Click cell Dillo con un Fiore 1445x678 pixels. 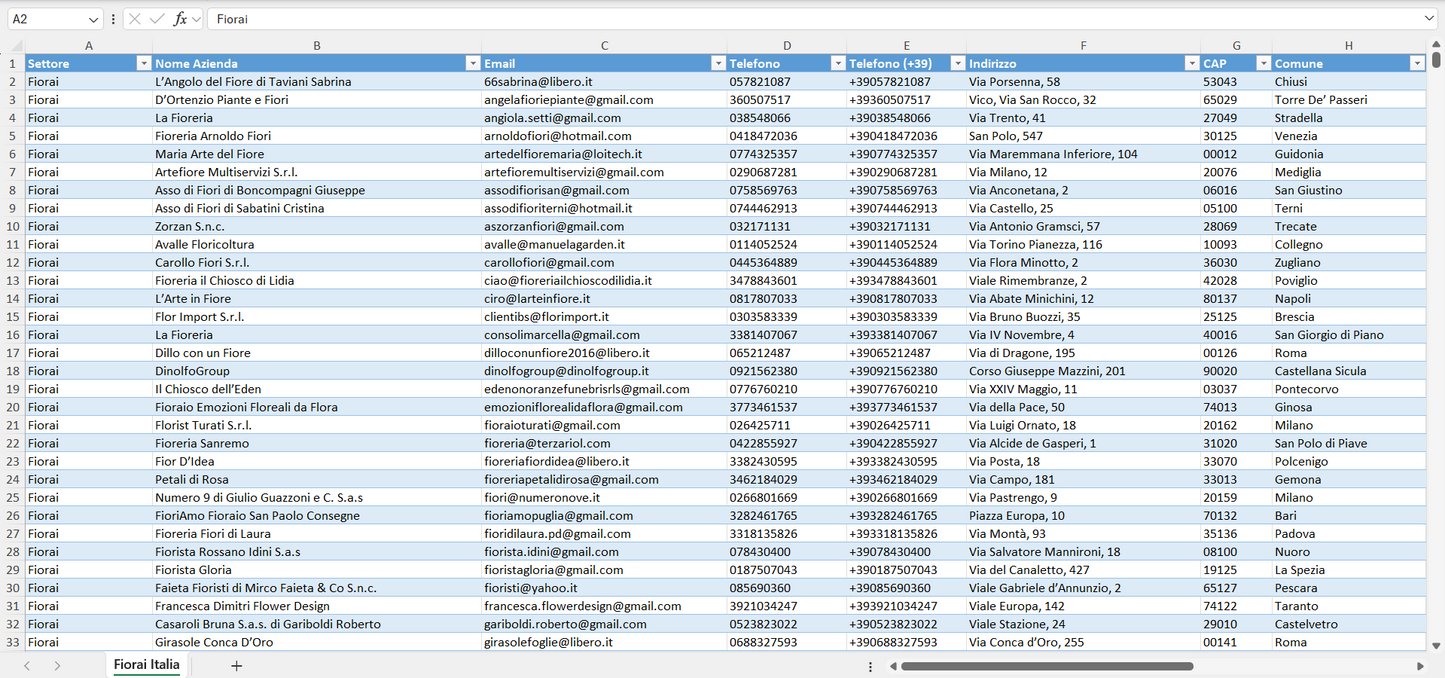click(x=317, y=353)
